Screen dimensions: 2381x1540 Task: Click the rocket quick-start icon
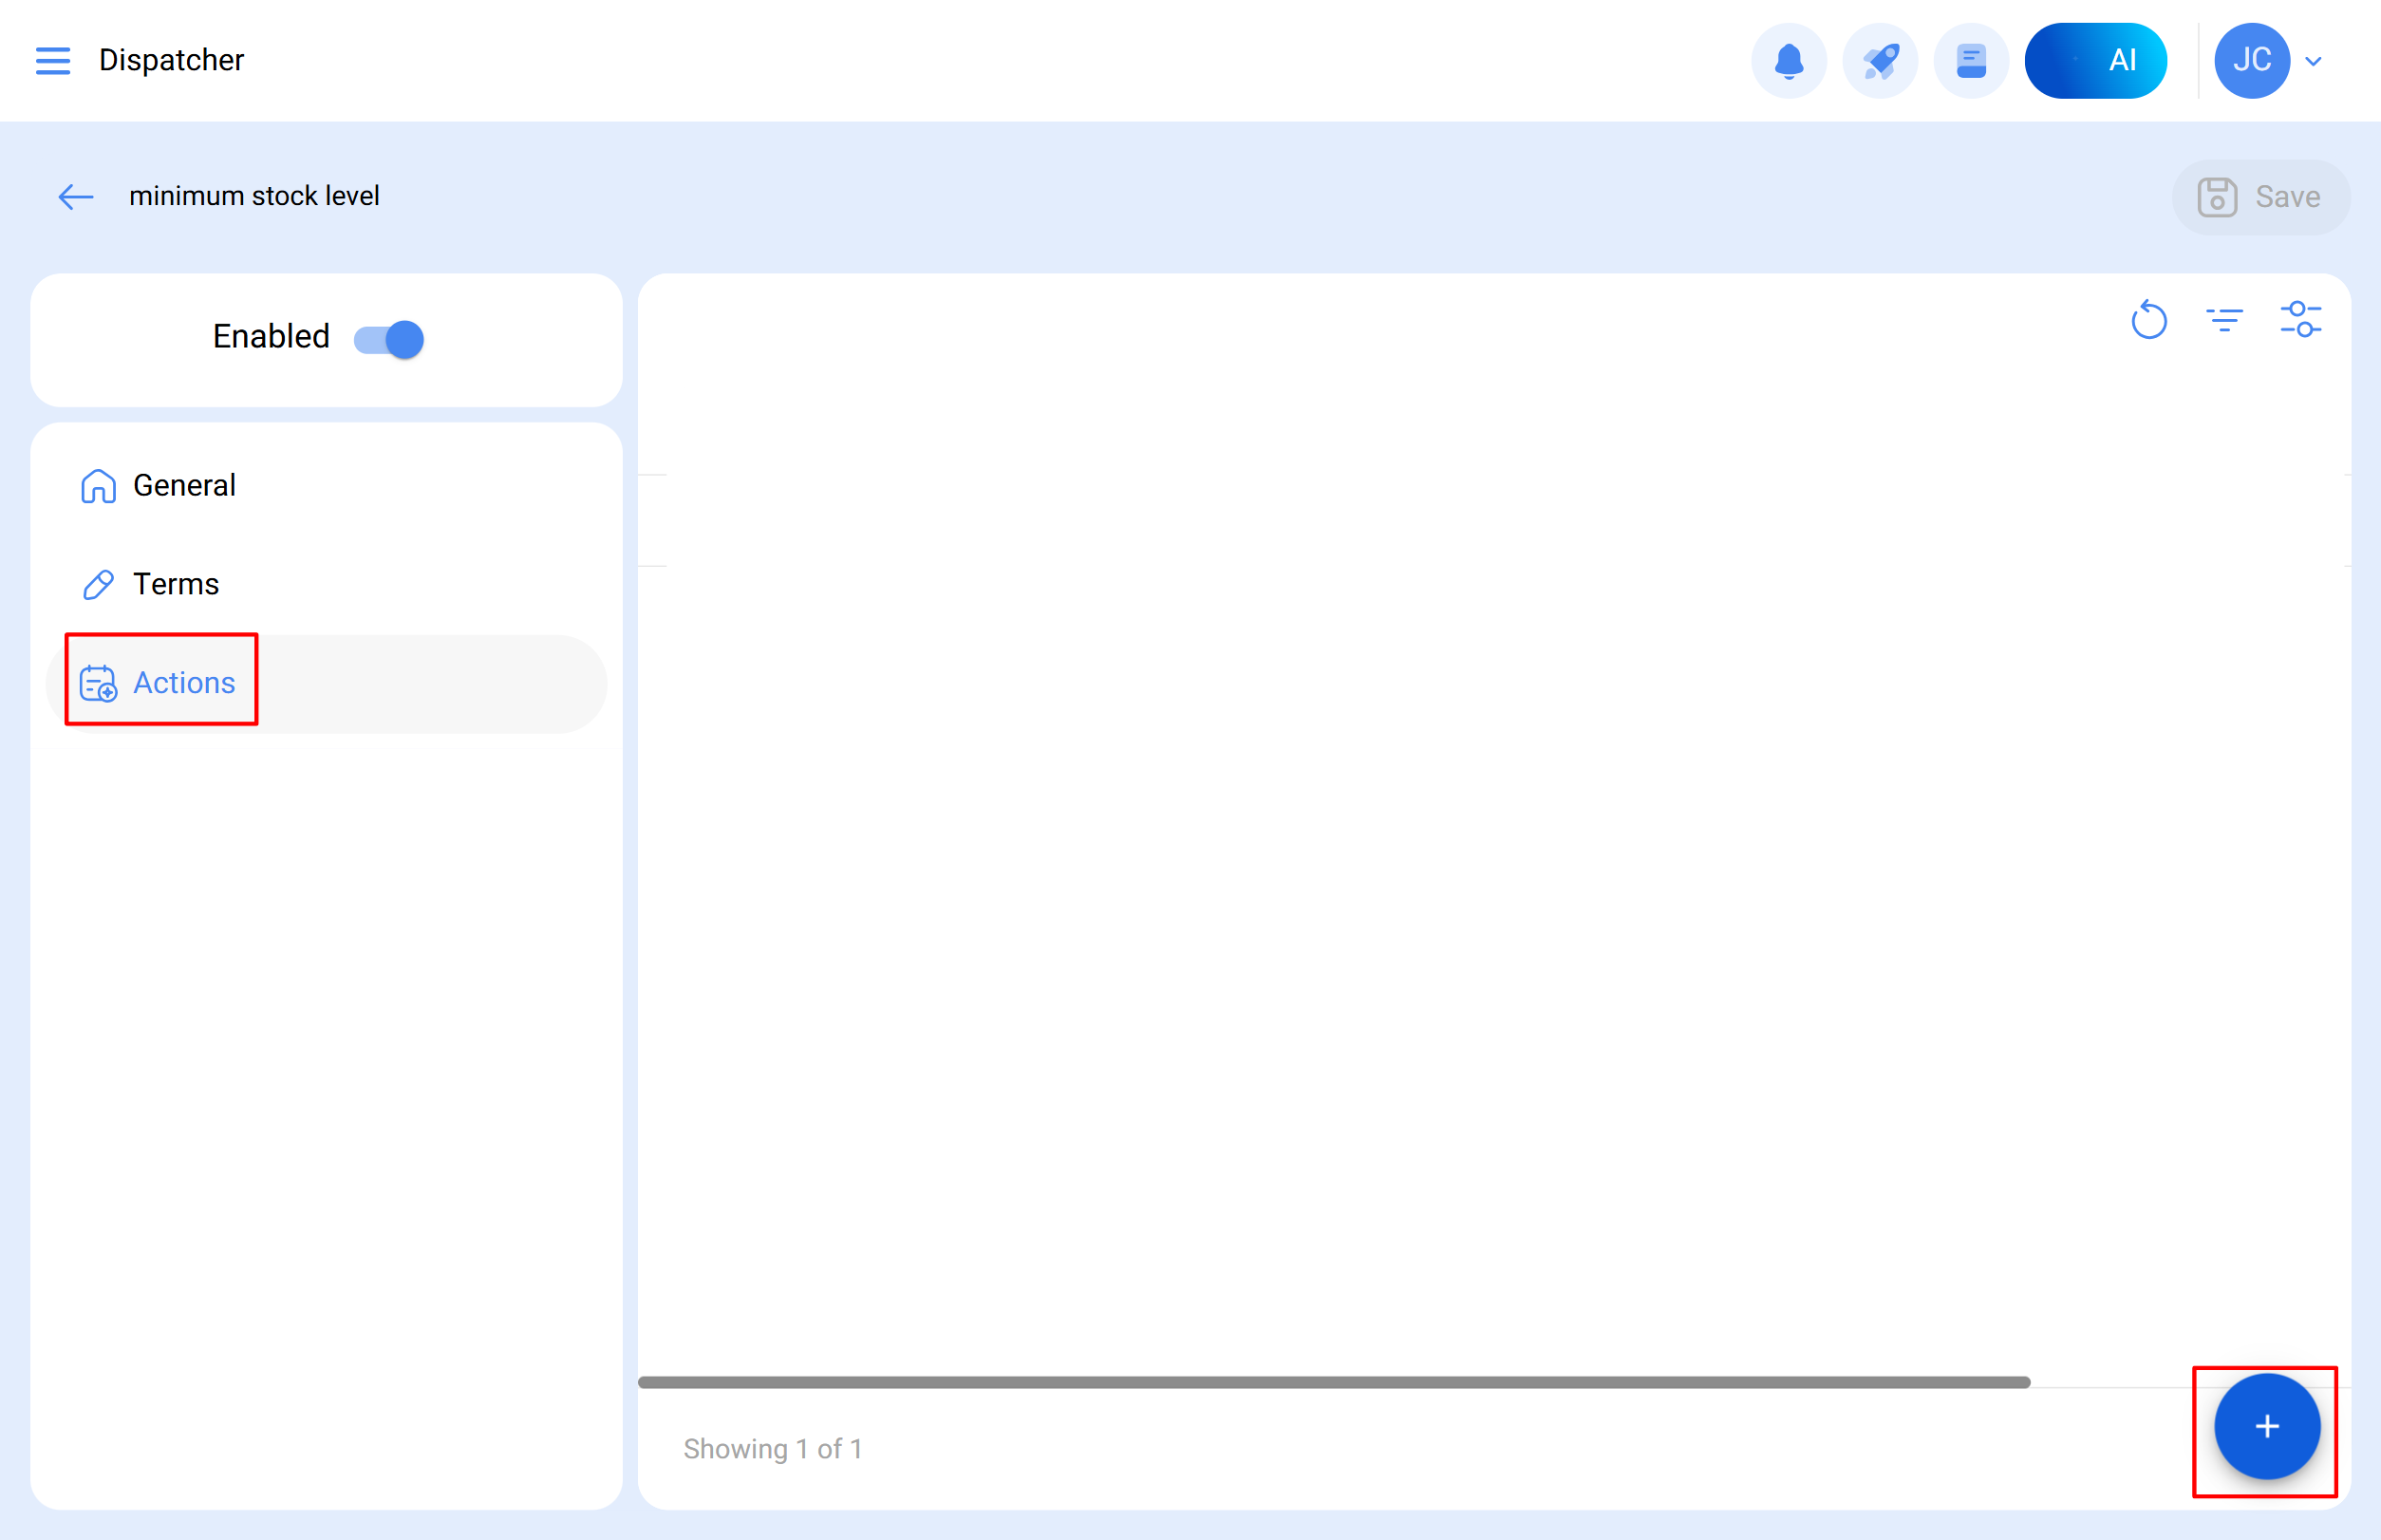1879,61
